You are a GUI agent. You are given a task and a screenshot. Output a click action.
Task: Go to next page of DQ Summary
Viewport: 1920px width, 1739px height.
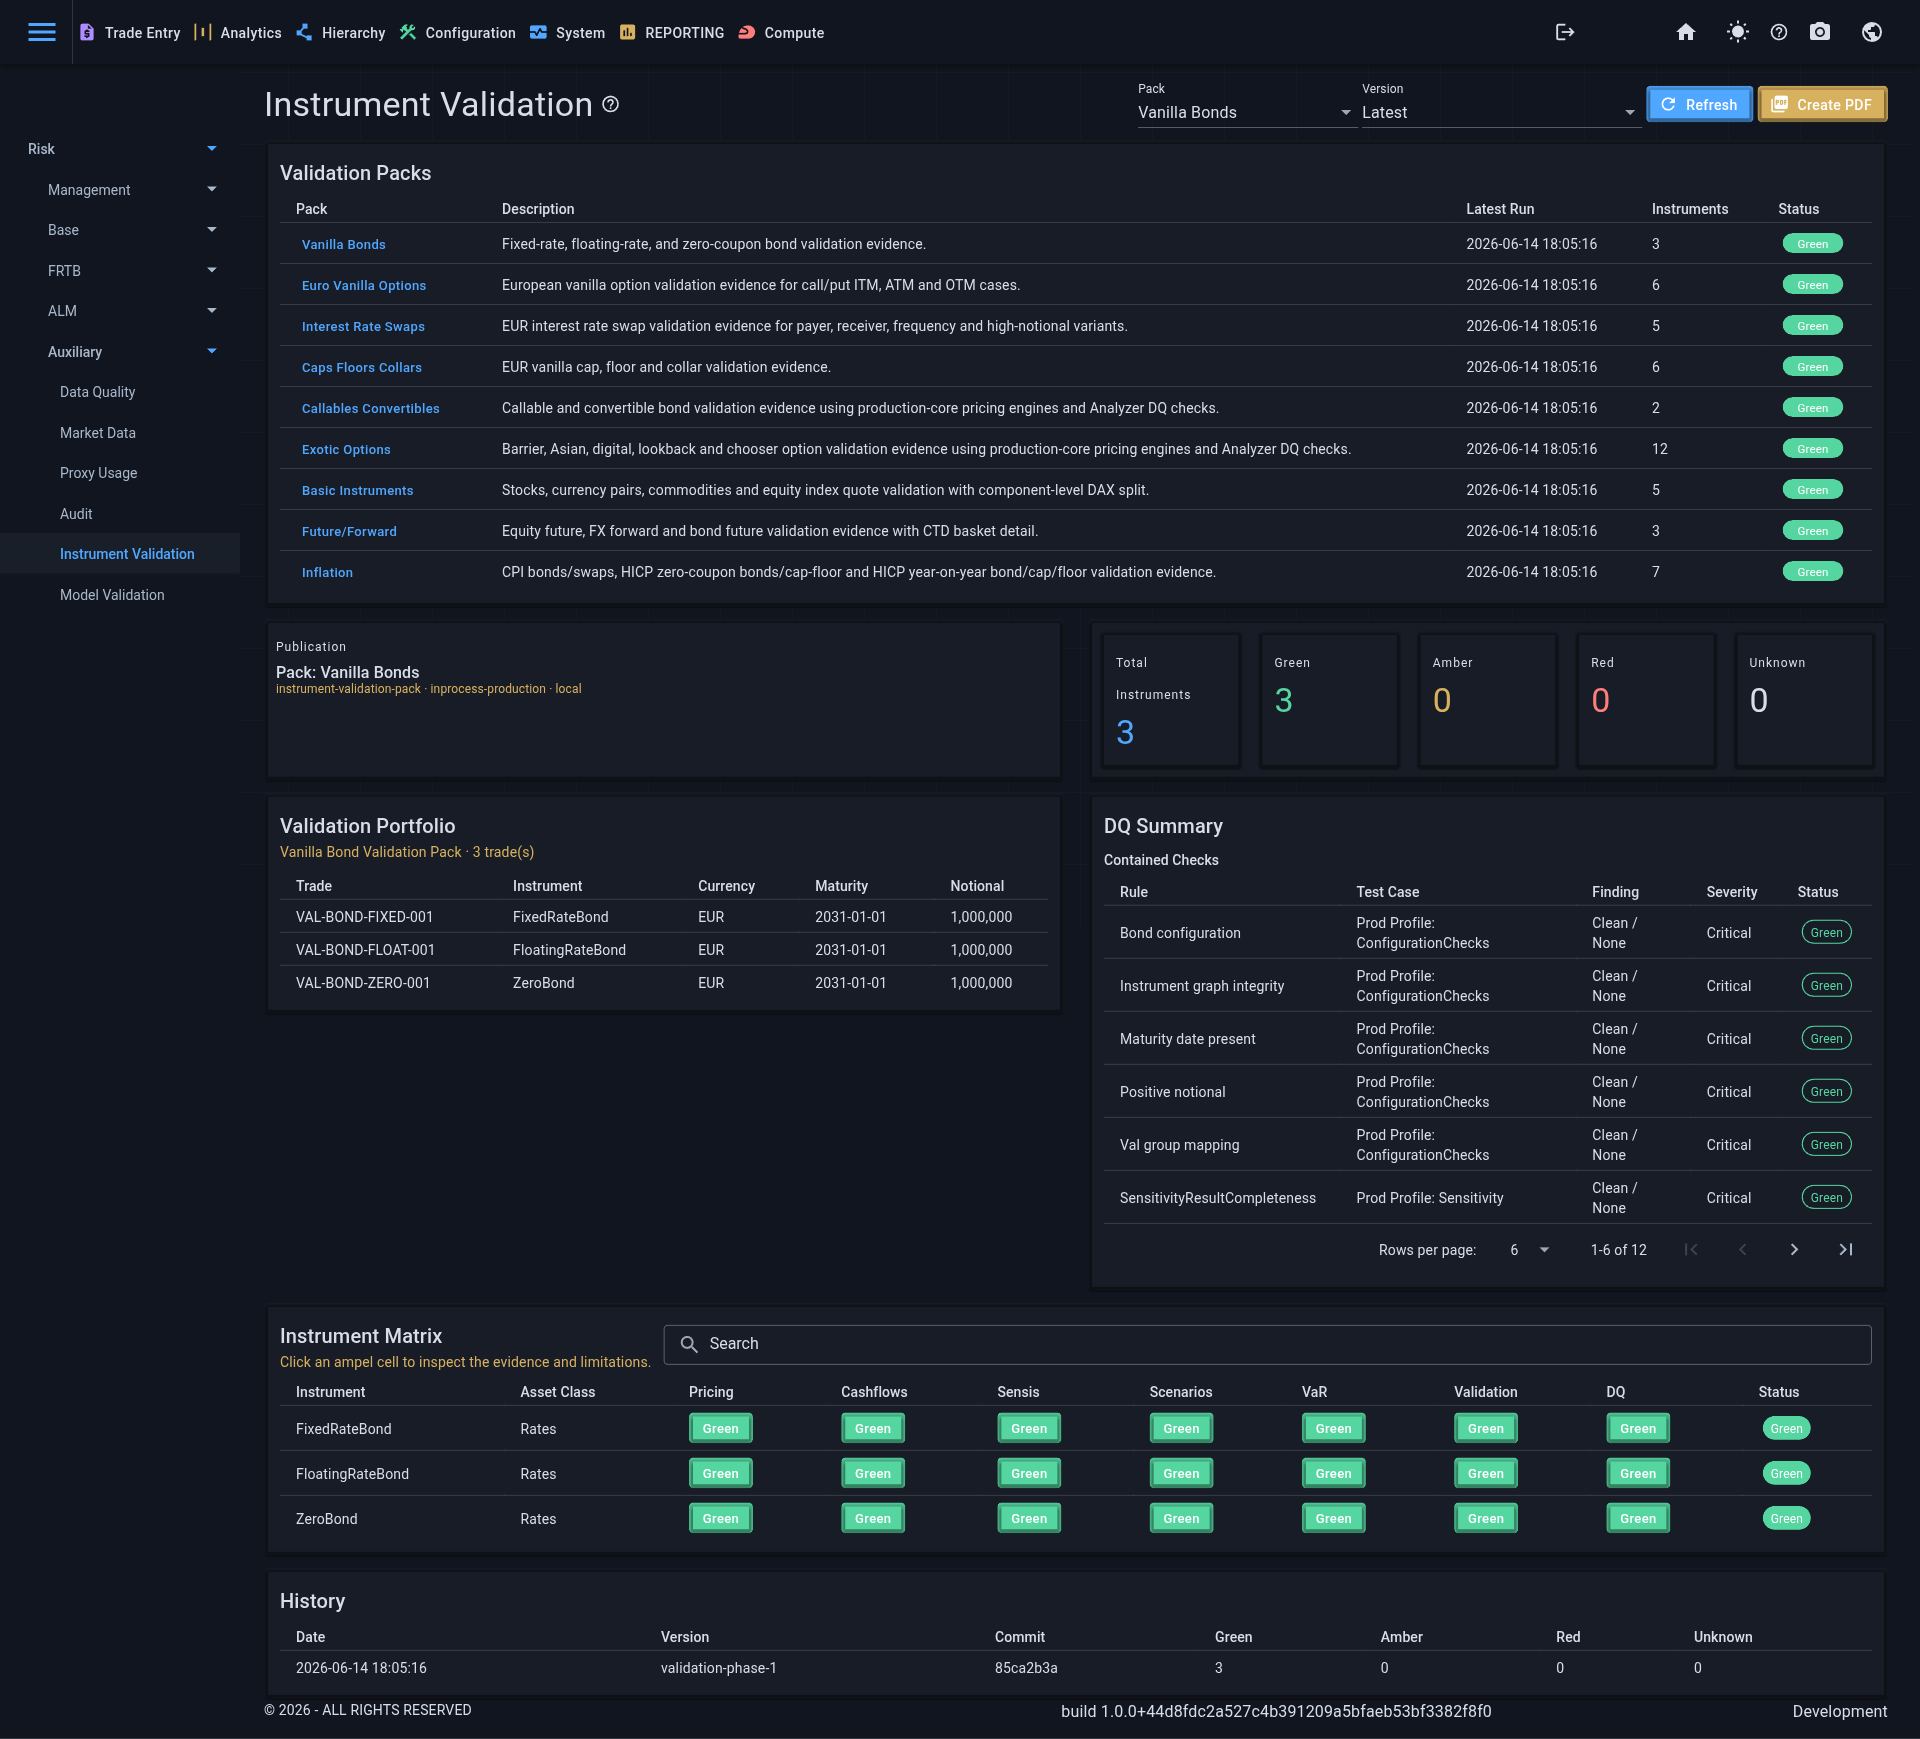1794,1250
